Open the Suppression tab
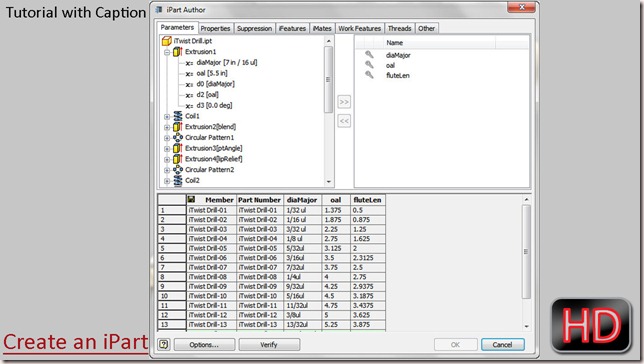 pyautogui.click(x=254, y=28)
